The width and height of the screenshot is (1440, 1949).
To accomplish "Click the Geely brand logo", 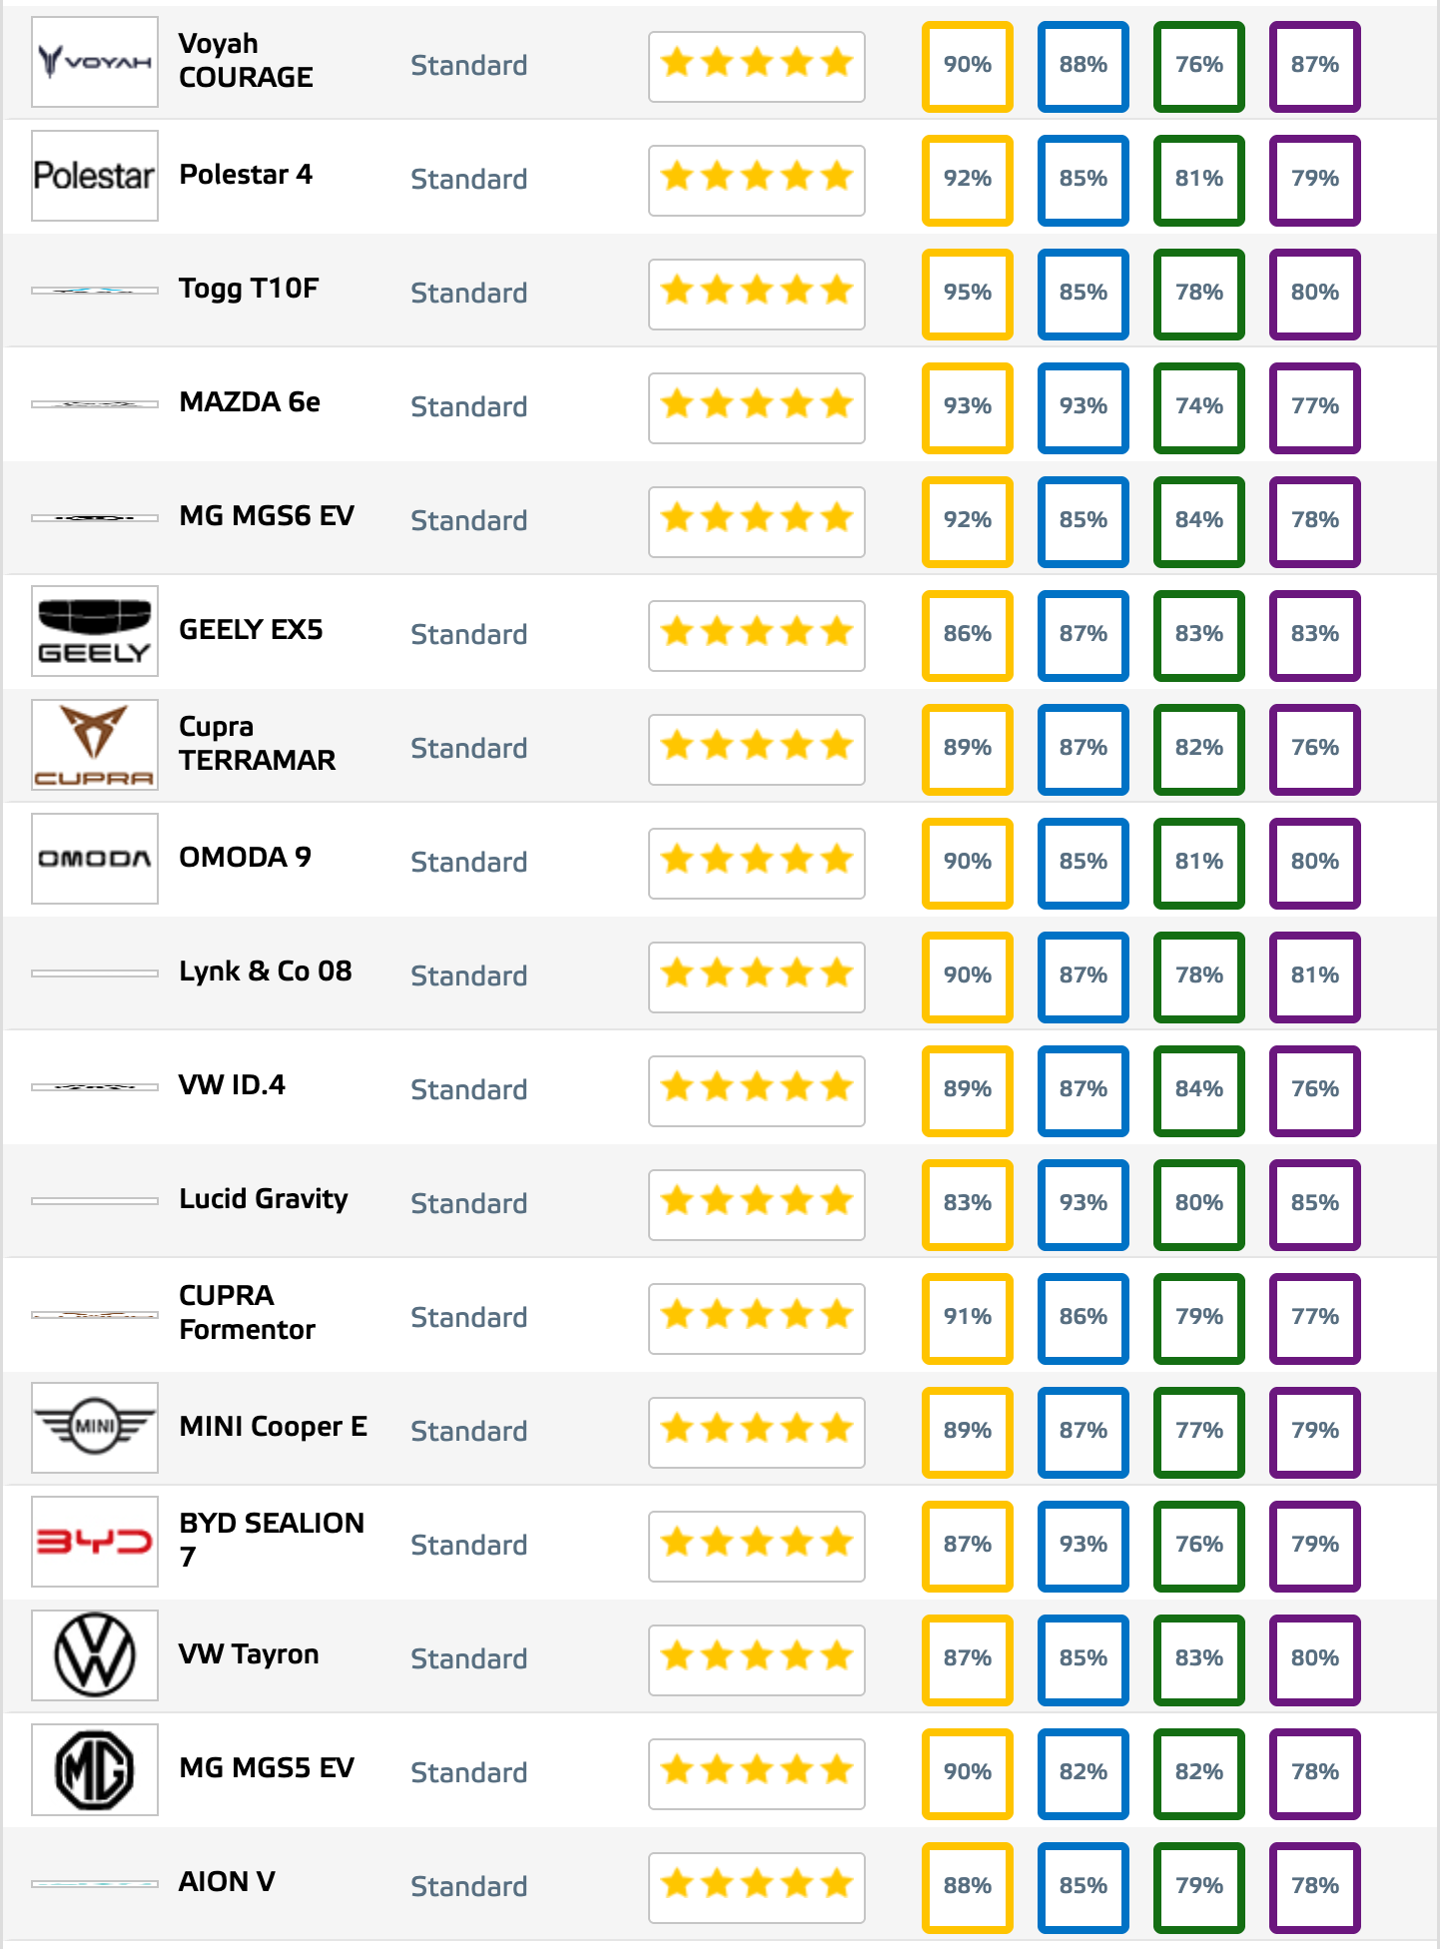I will (95, 631).
